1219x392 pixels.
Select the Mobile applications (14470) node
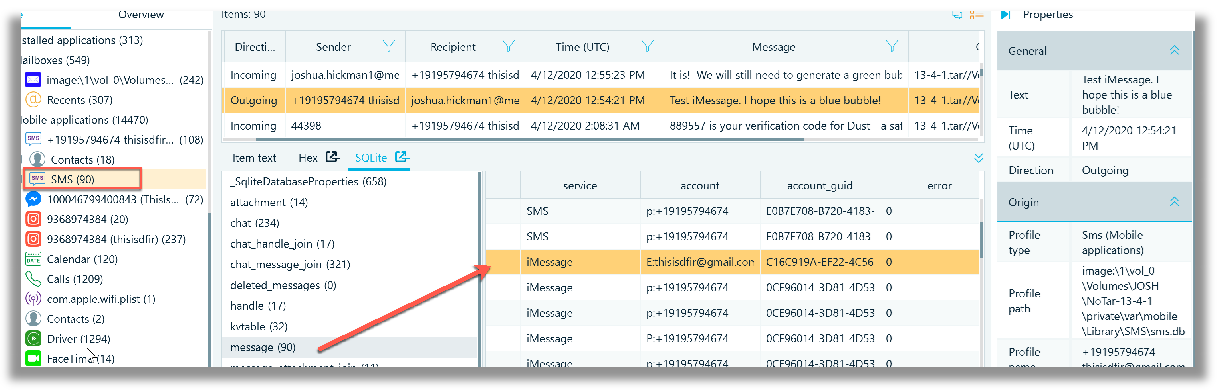[x=84, y=120]
